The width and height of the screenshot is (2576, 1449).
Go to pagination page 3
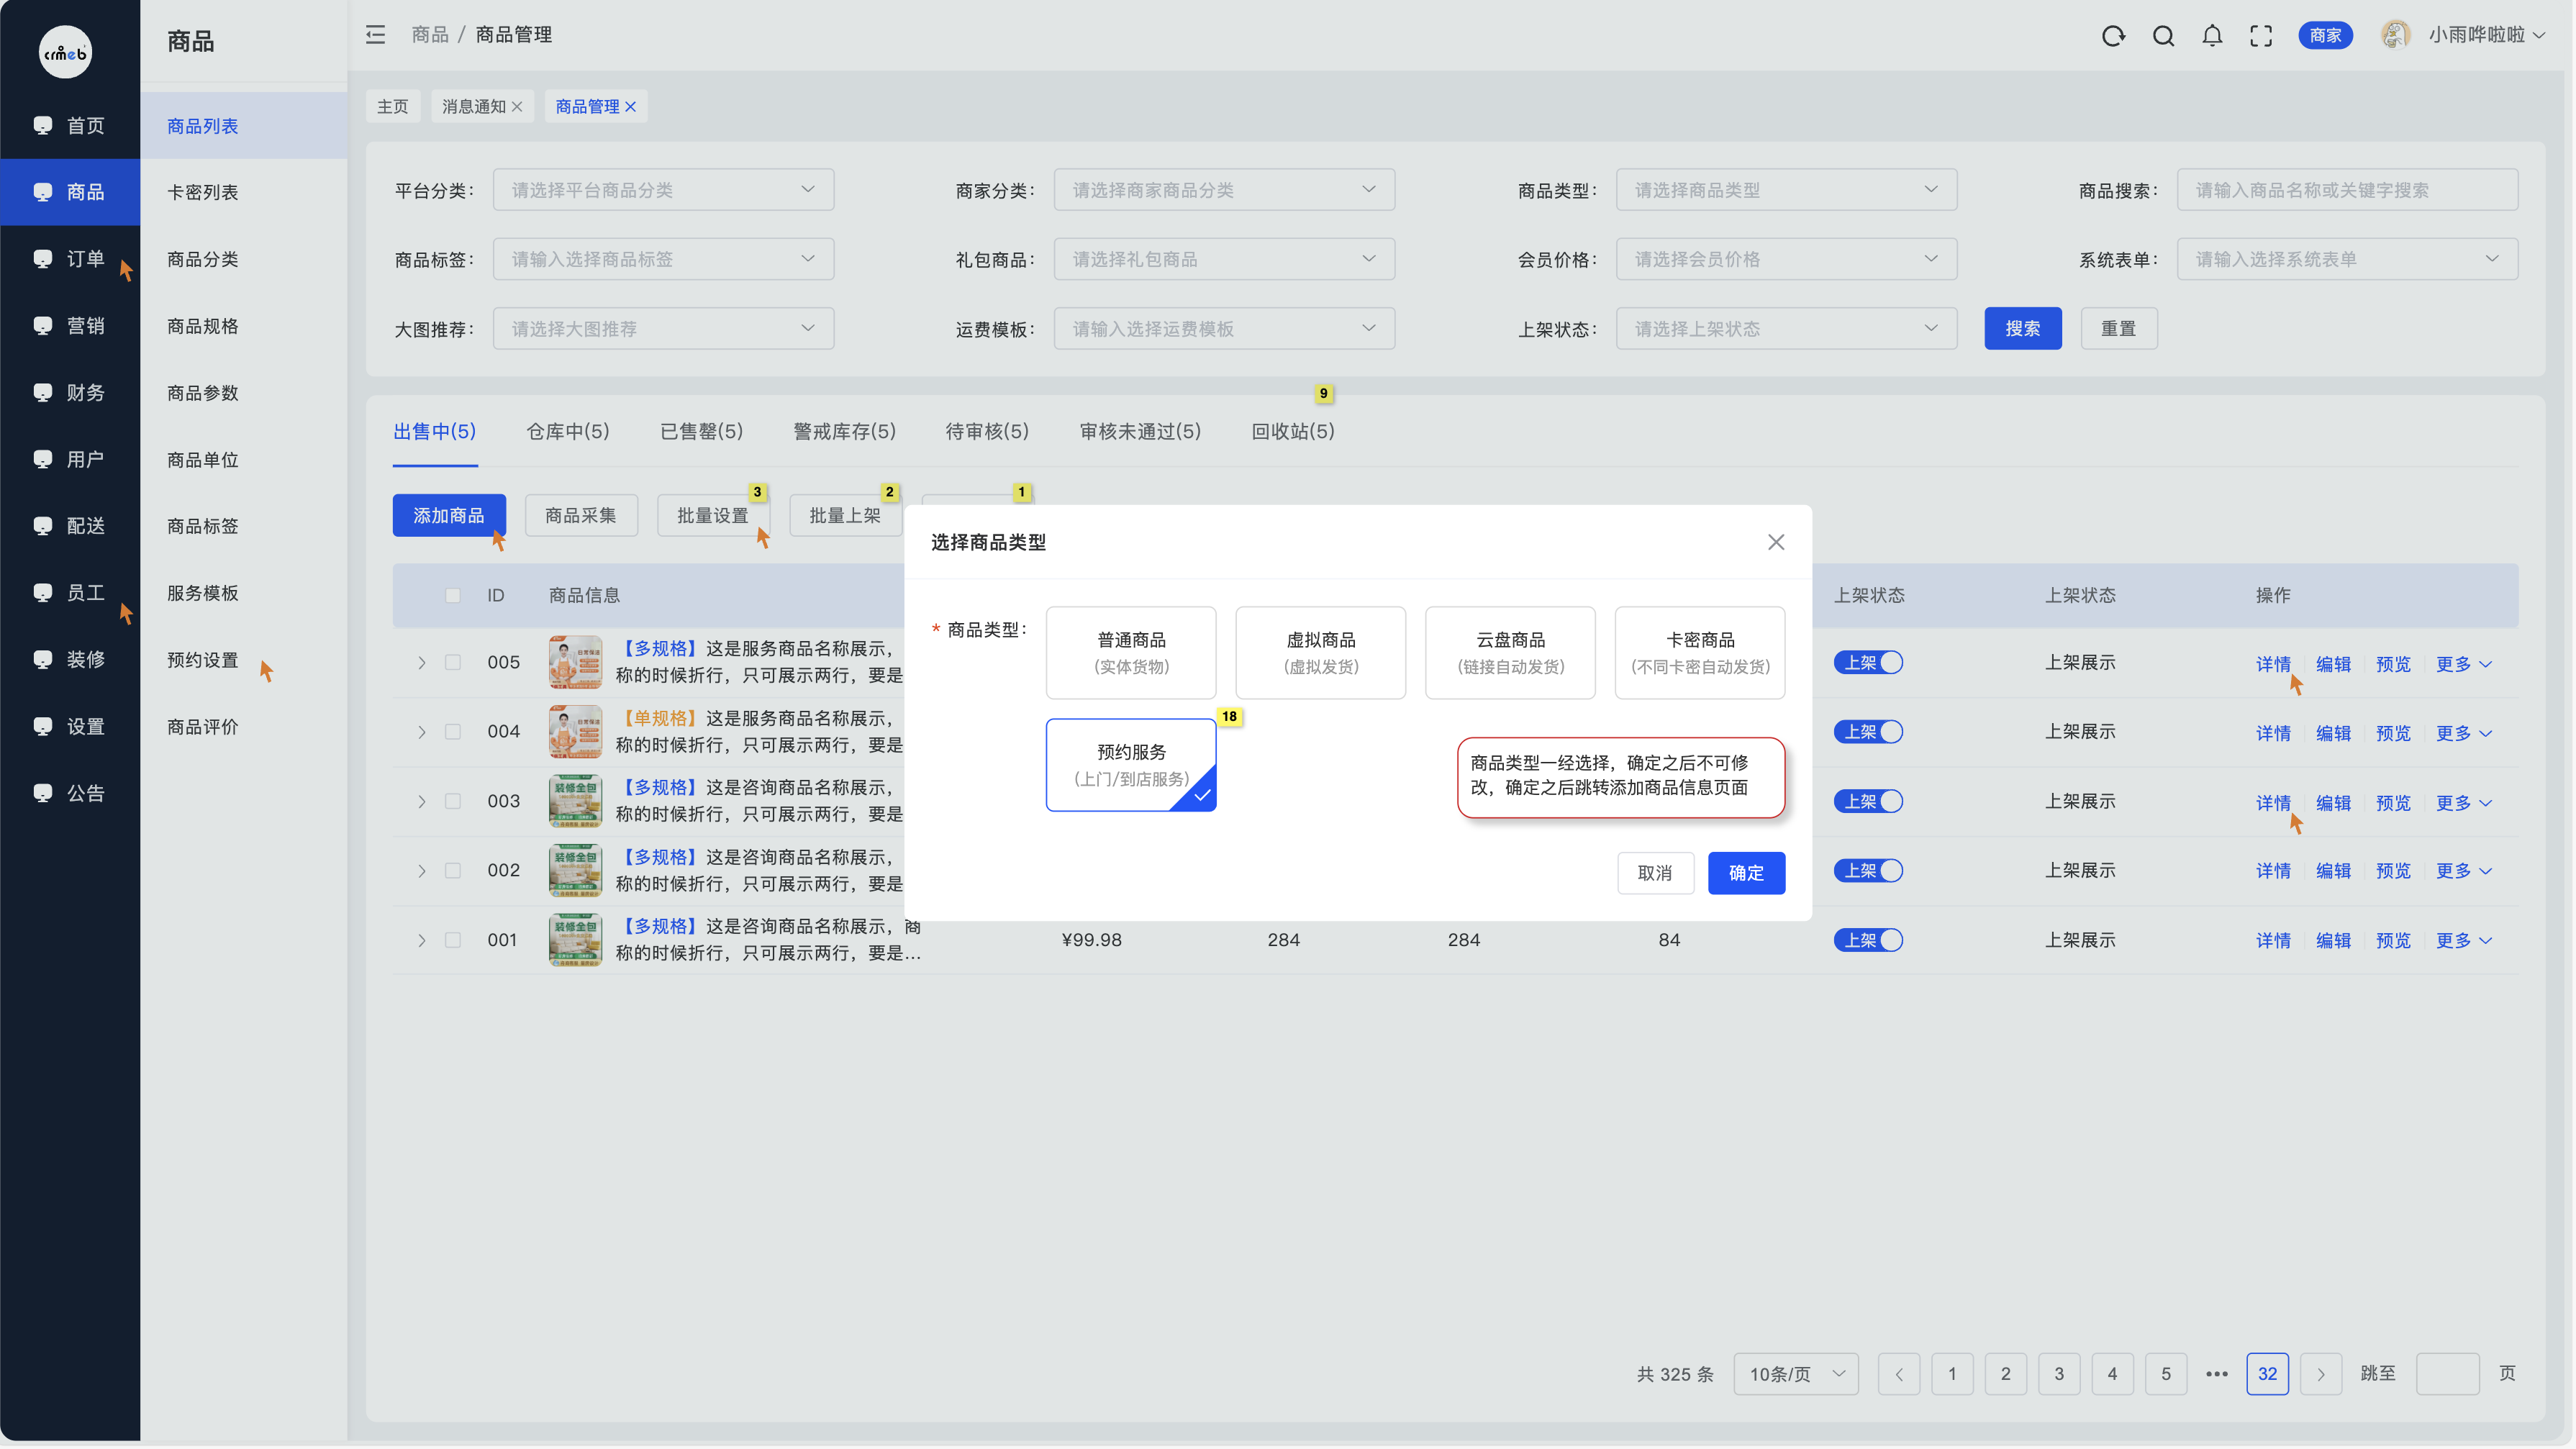2058,1374
